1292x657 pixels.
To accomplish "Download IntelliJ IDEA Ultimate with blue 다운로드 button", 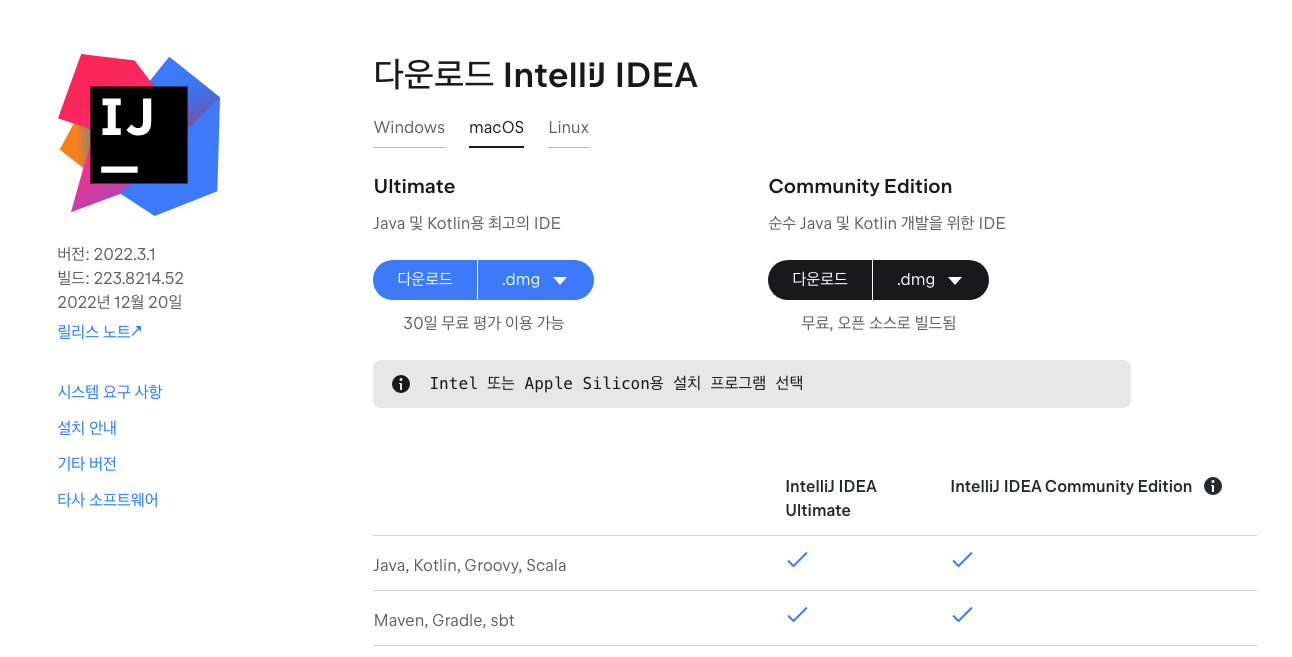I will 425,280.
